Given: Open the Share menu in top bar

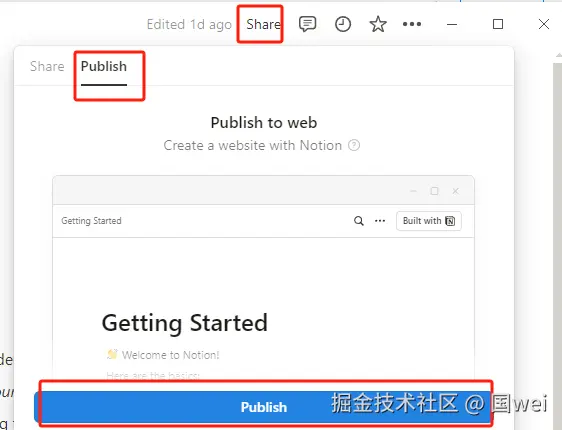Looking at the screenshot, I should [x=263, y=24].
